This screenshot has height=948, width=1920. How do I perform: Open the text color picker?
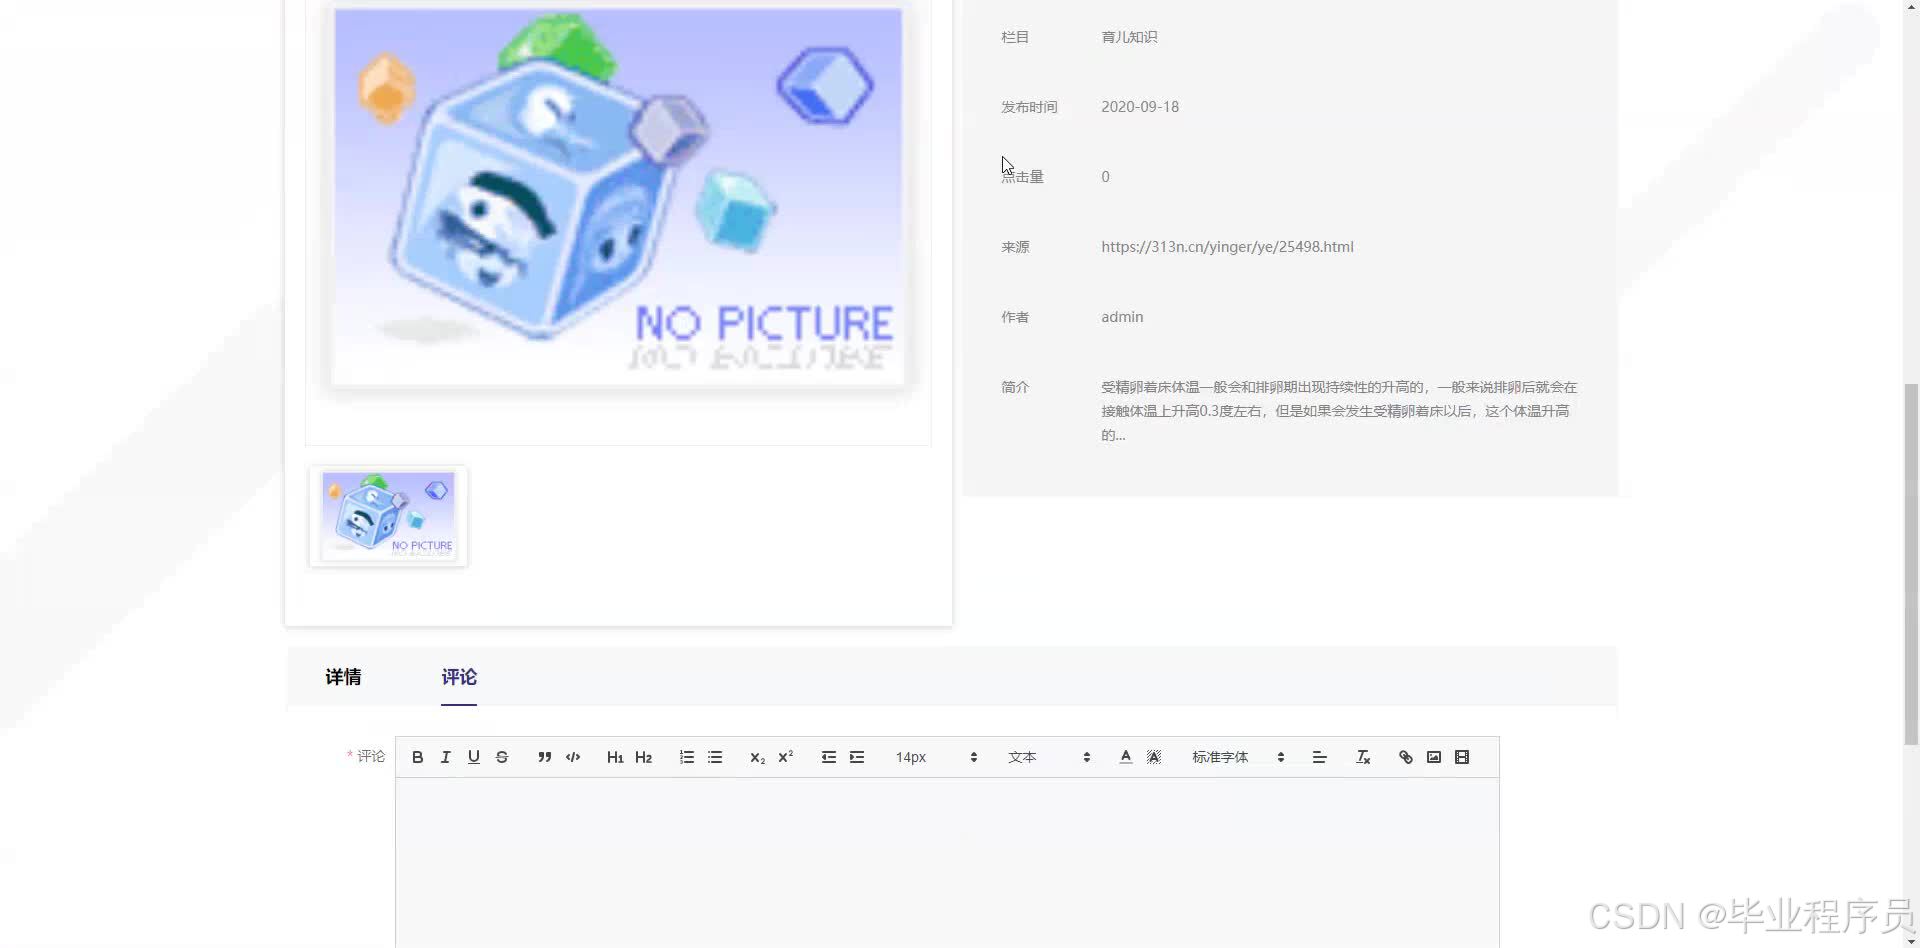[1126, 757]
